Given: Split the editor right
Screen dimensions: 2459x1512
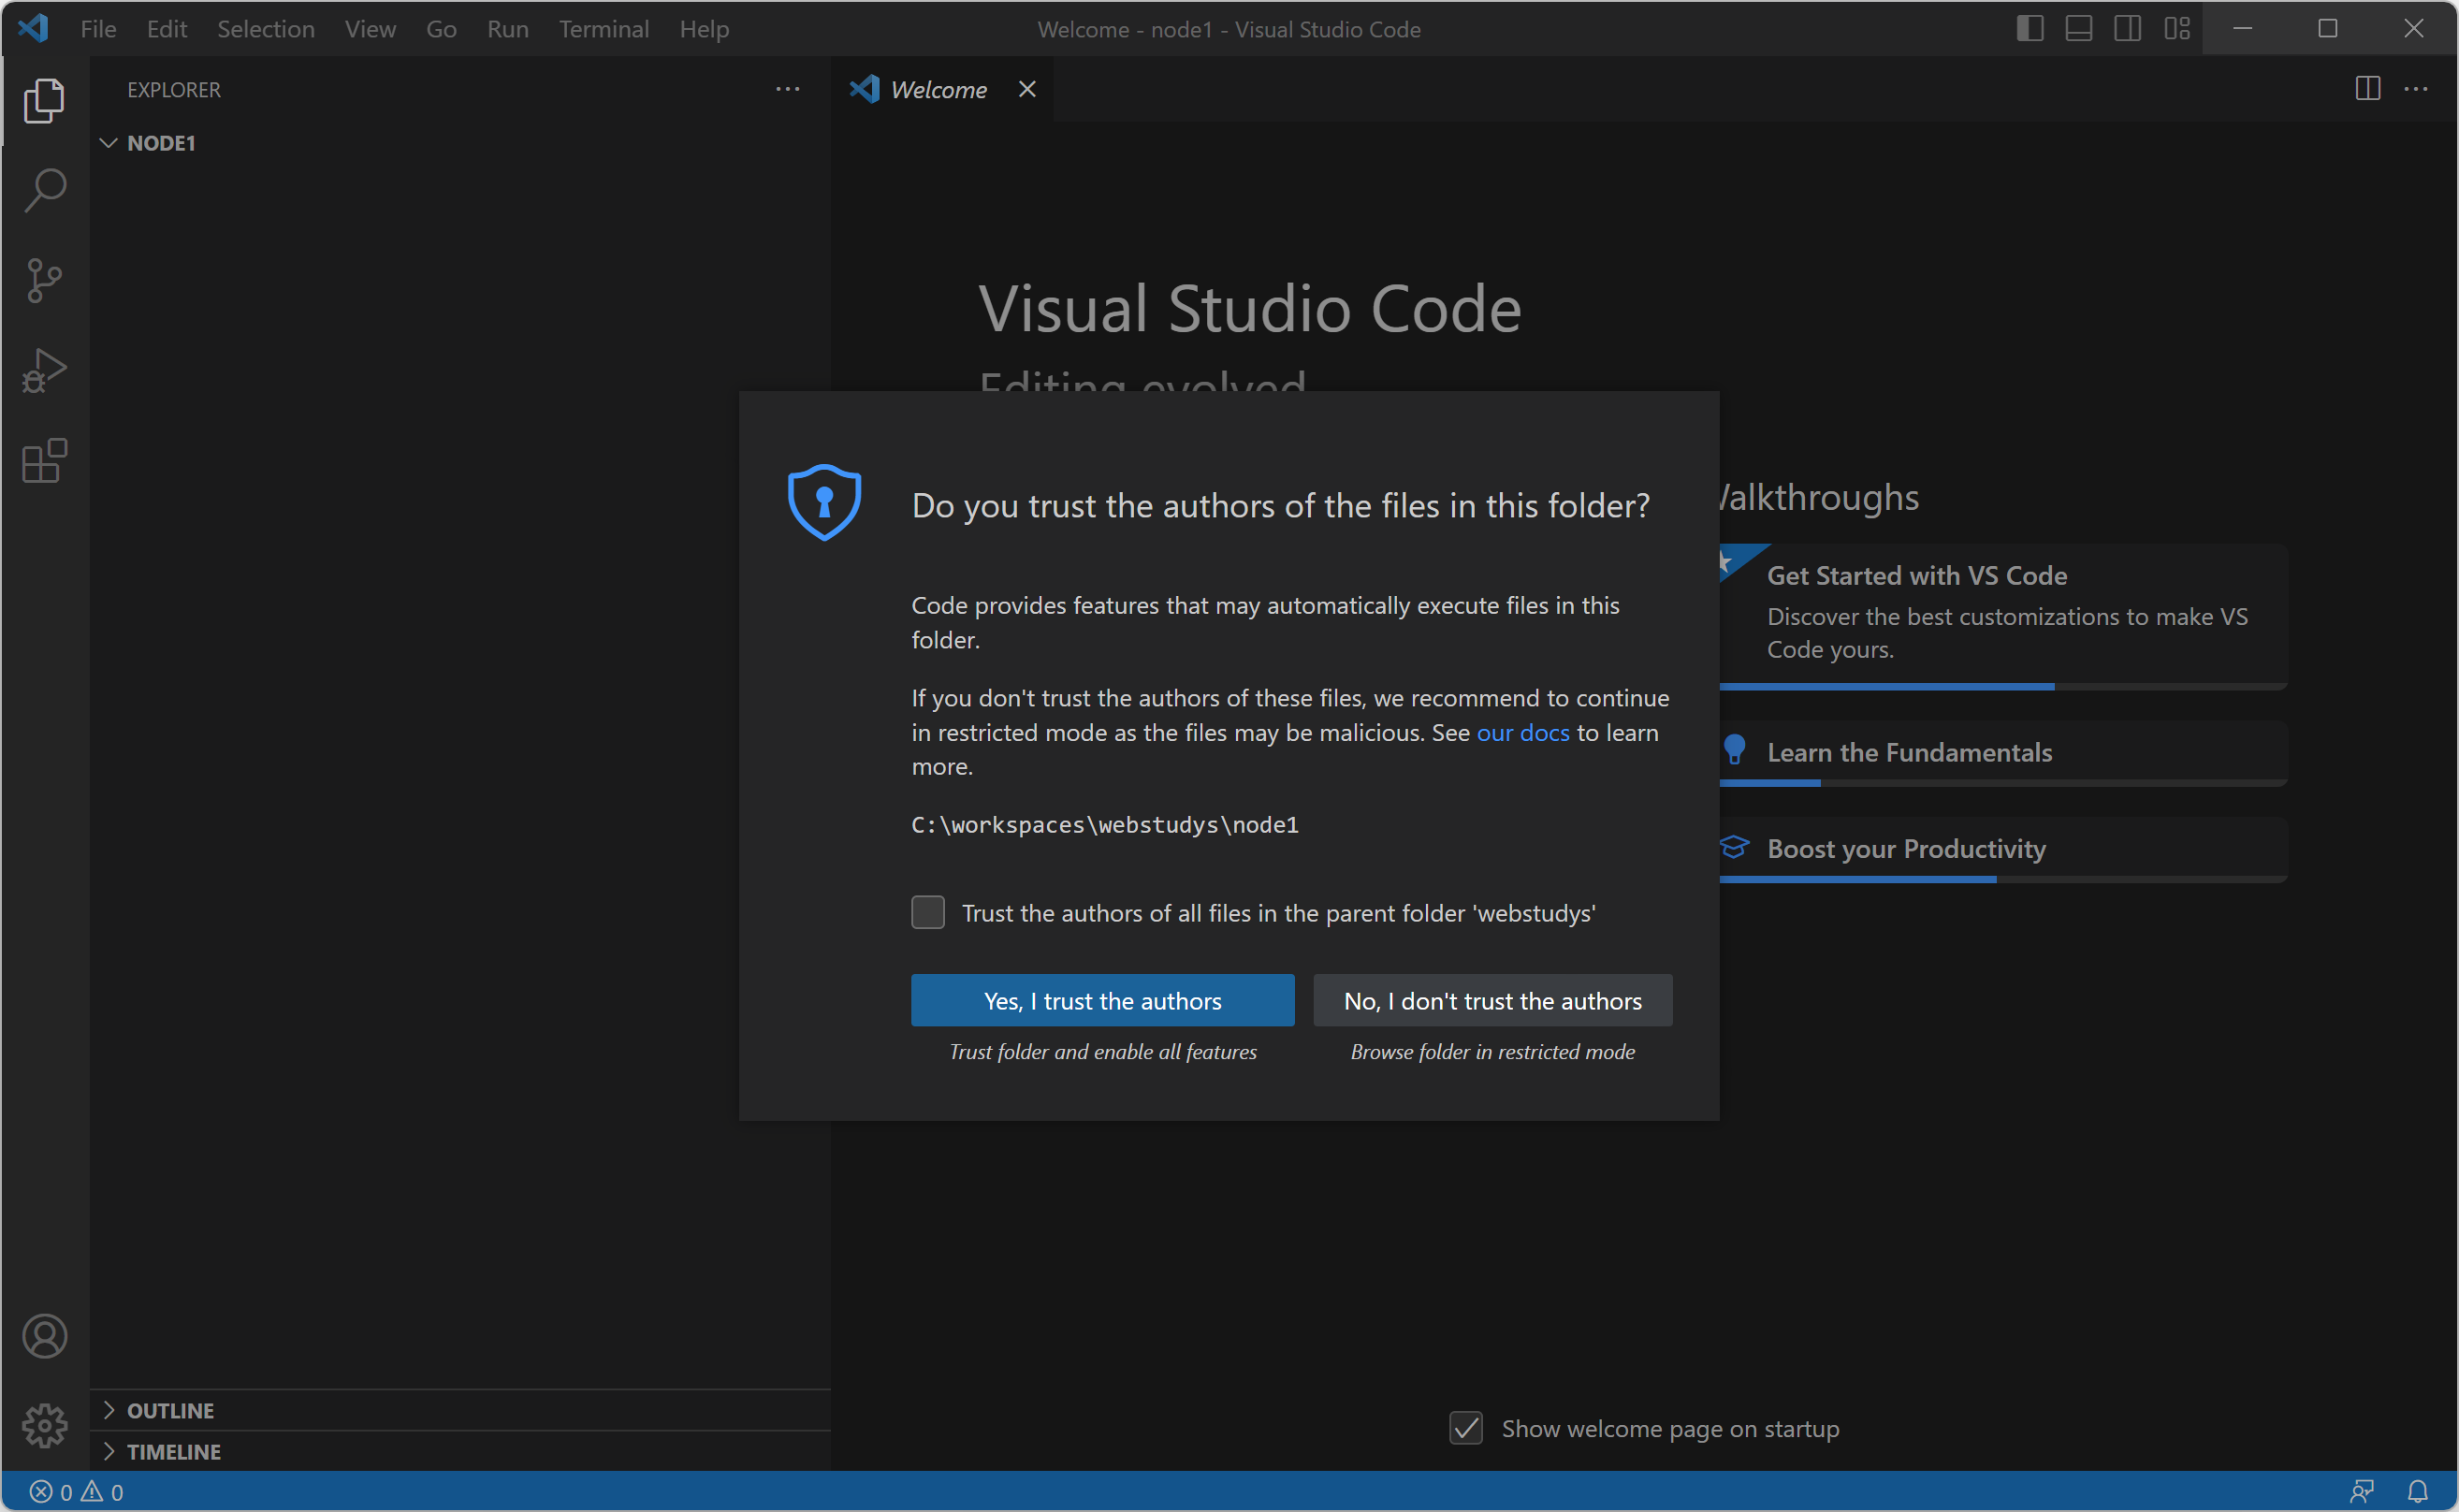Looking at the screenshot, I should (x=2367, y=89).
